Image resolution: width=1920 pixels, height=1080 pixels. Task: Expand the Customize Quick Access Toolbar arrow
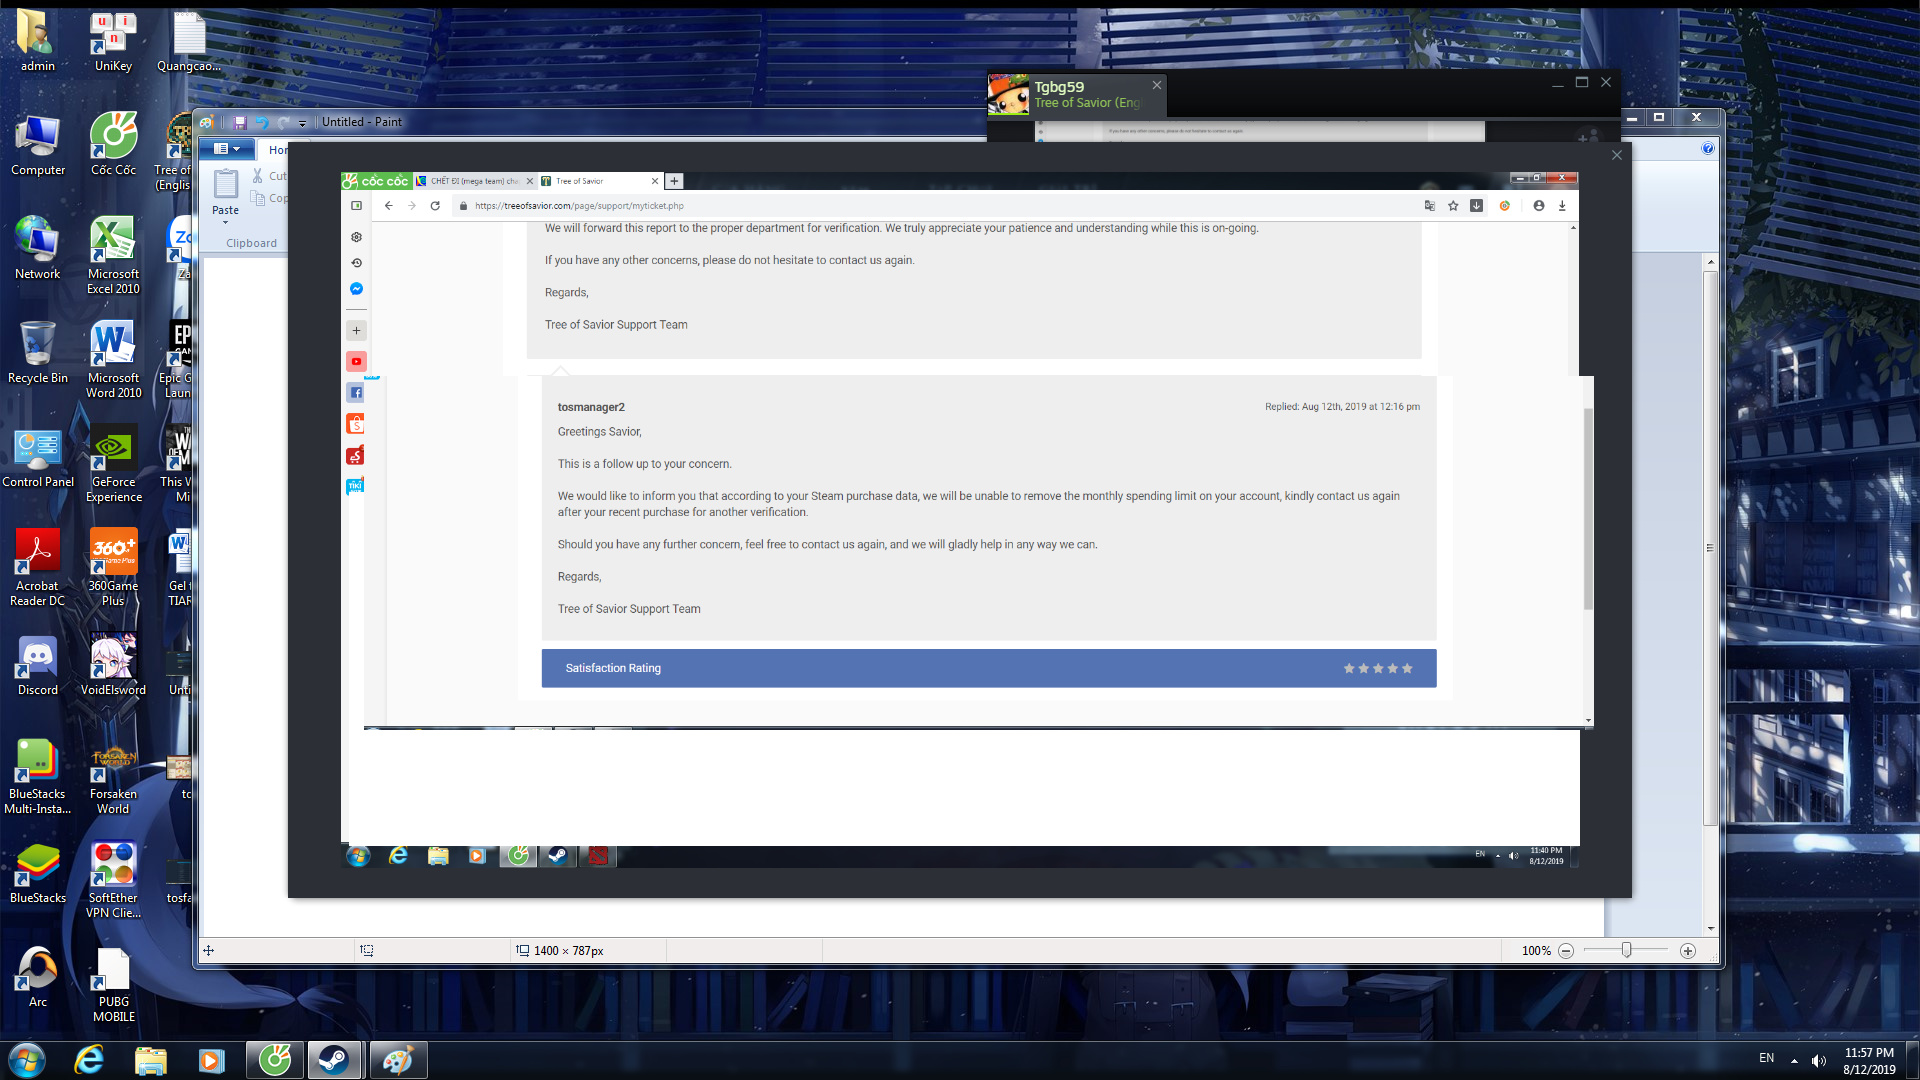point(303,123)
